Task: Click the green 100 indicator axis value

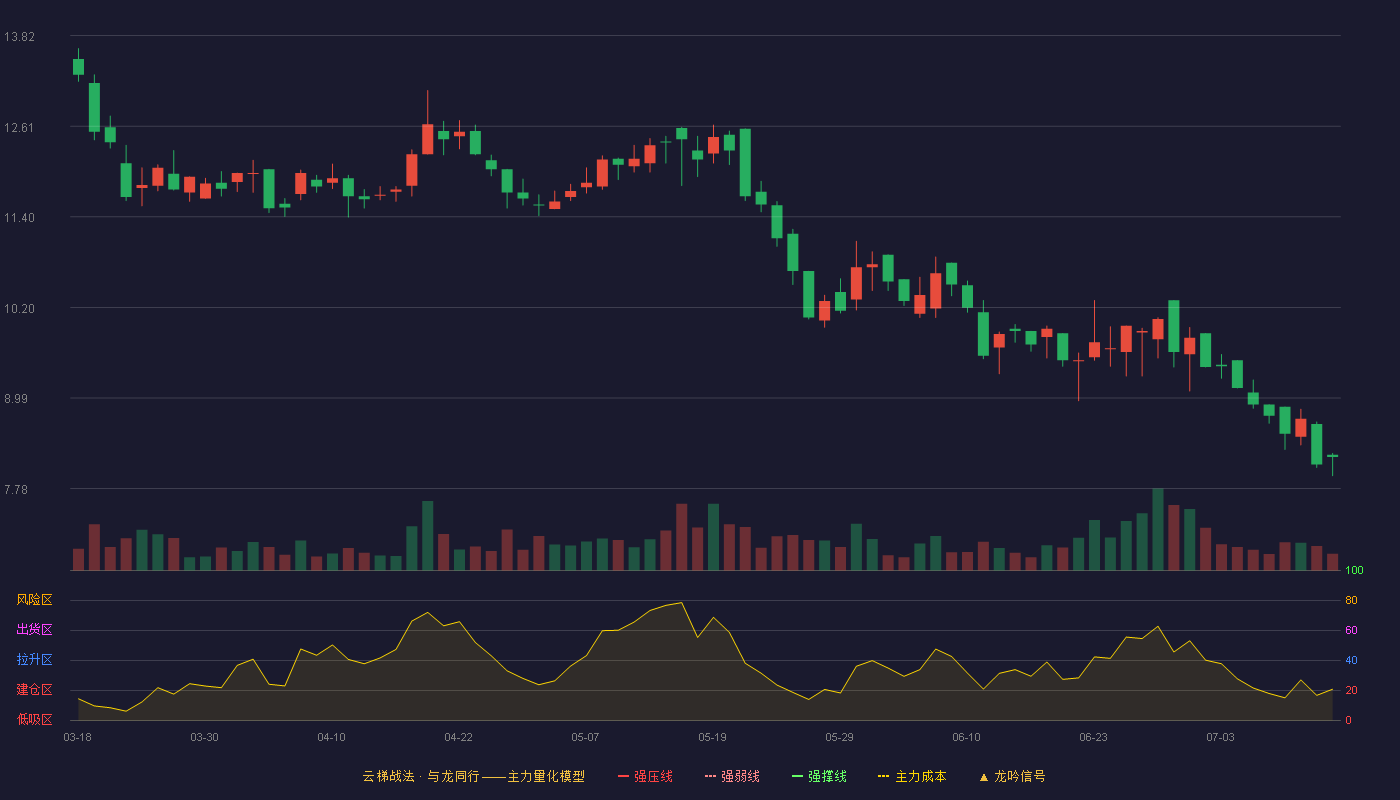Action: (1354, 571)
